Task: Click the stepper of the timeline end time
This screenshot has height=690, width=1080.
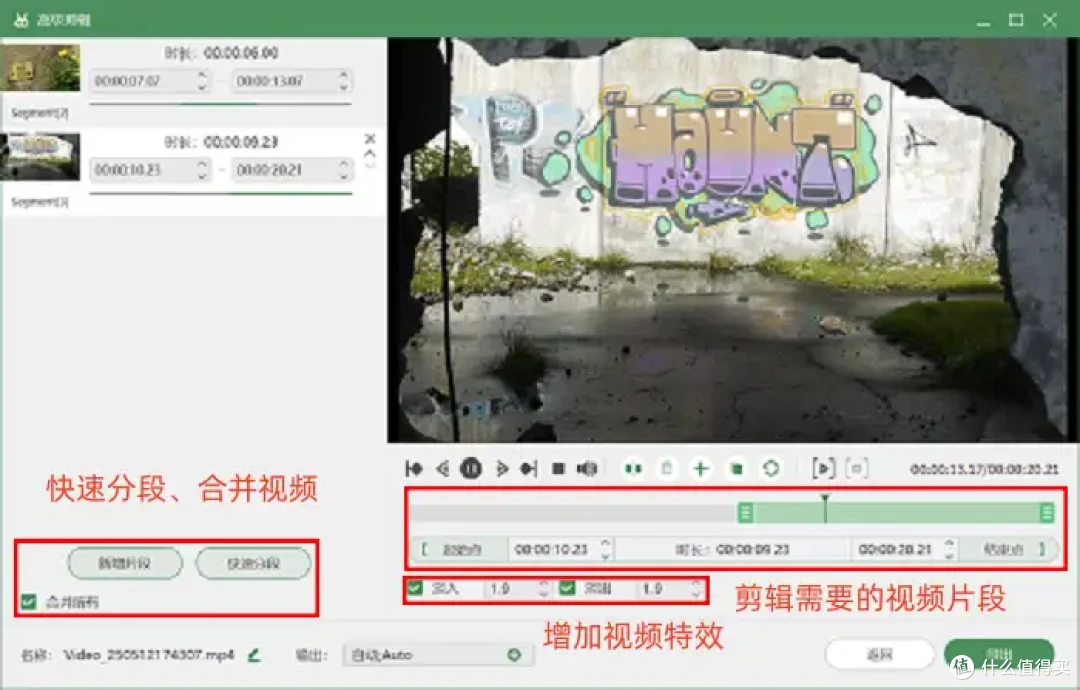Action: click(949, 550)
